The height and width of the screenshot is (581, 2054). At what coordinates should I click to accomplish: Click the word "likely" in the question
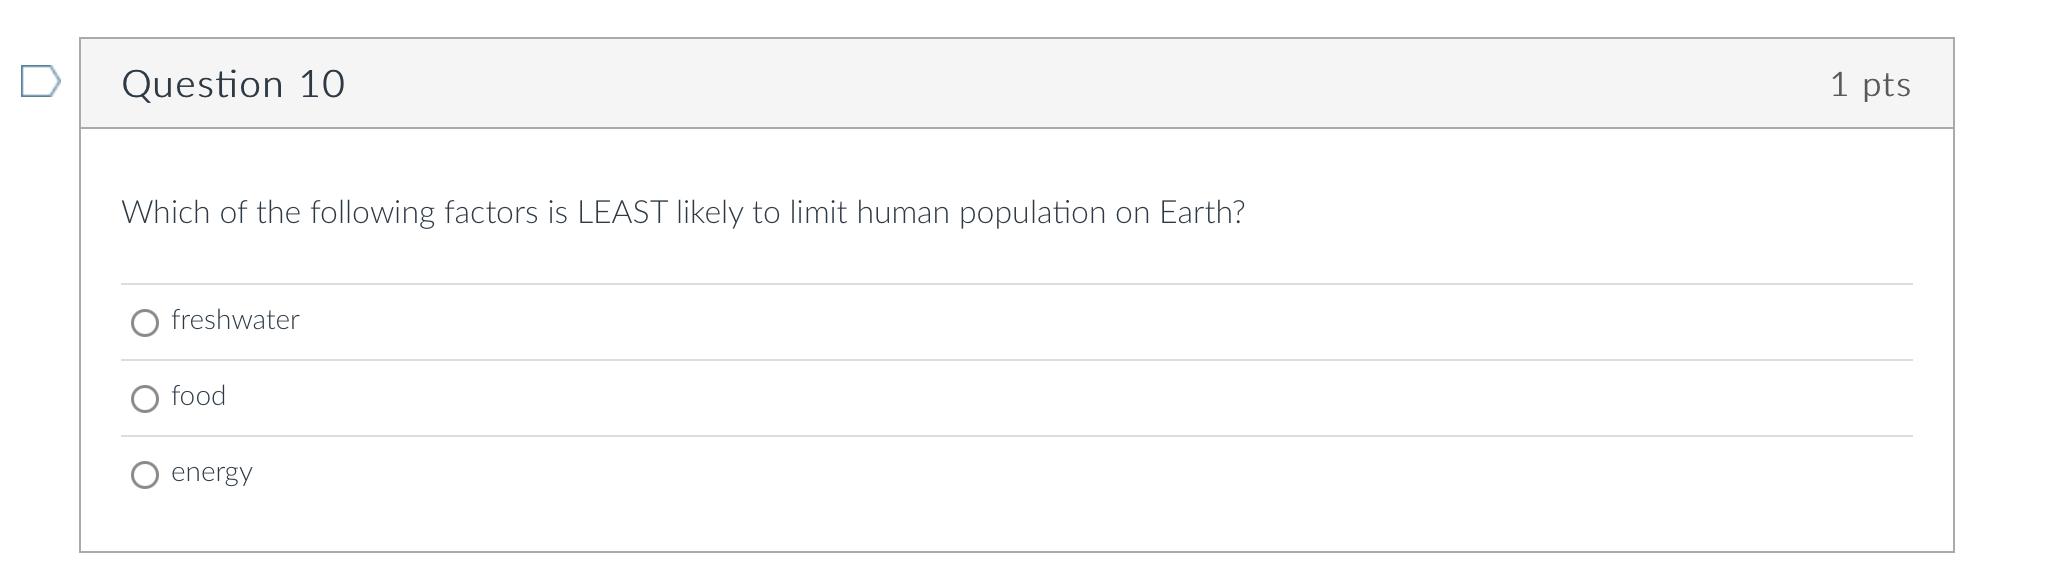point(709,212)
